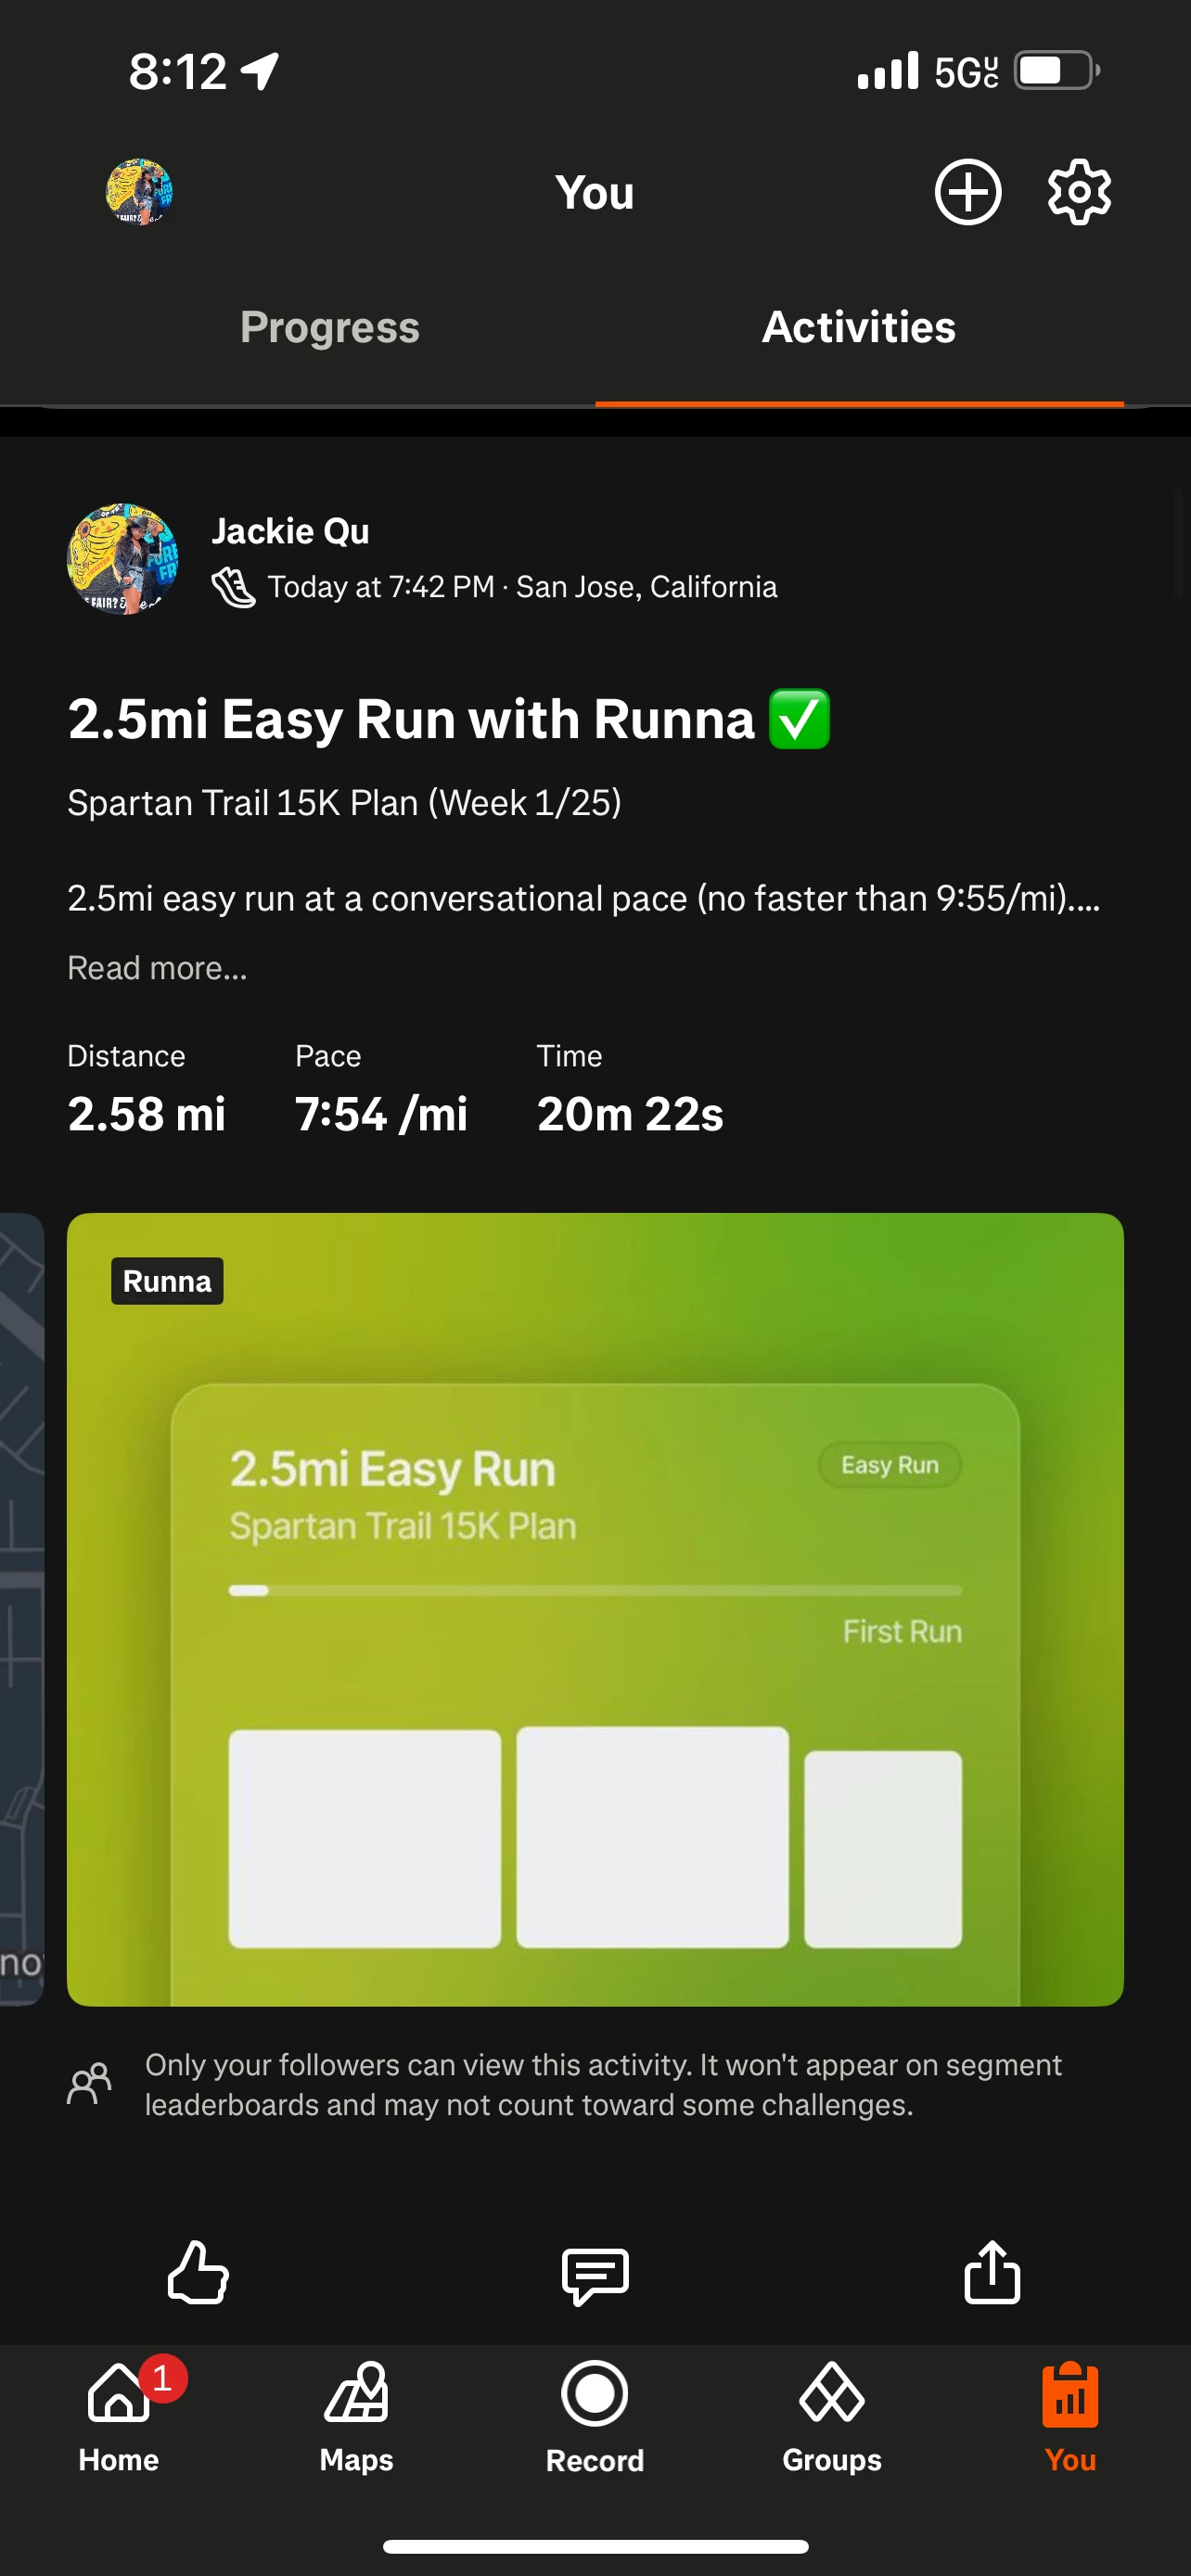Open Maps in bottom navigation

coord(356,2418)
